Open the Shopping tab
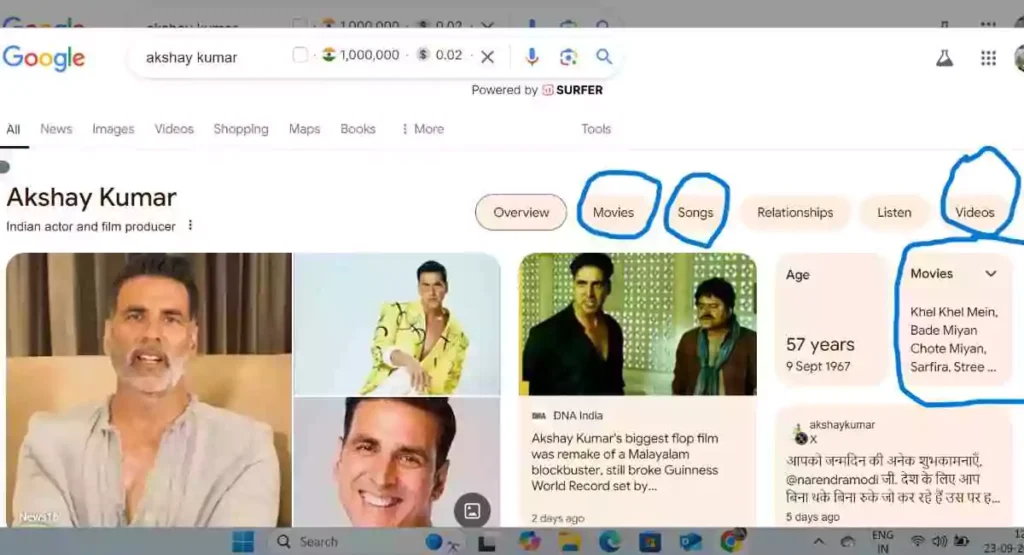 [241, 129]
